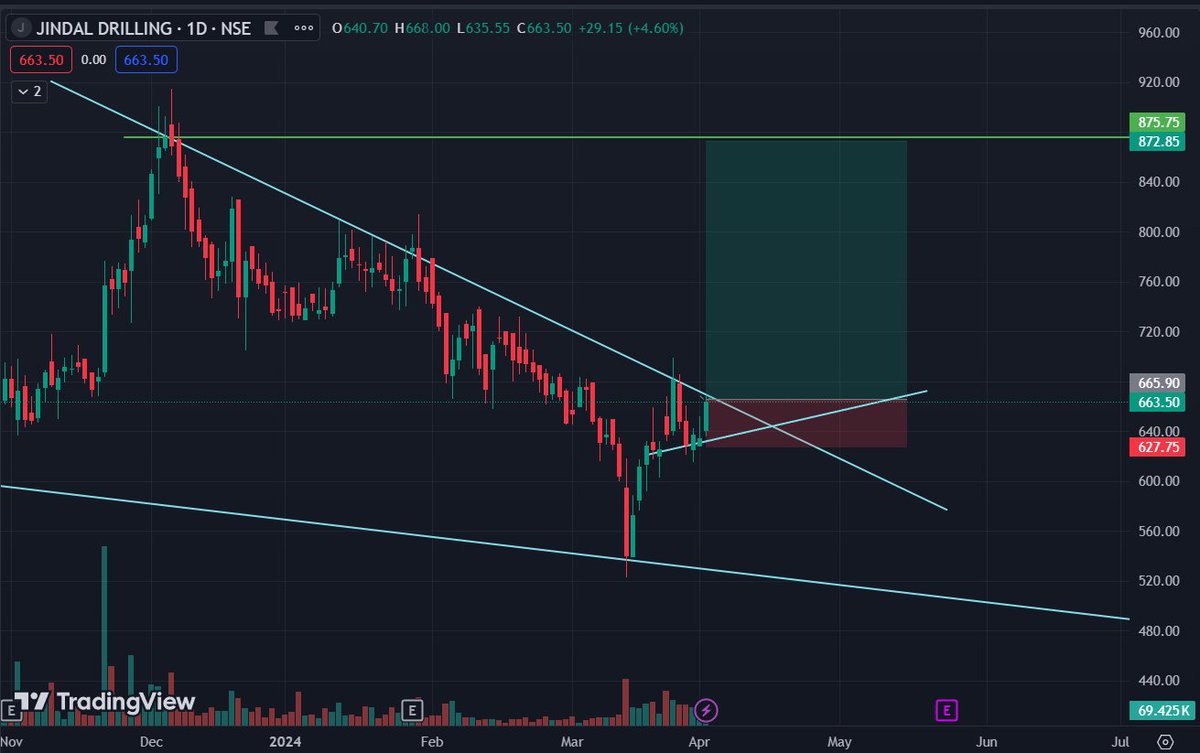The image size is (1200, 753).
Task: Click the JINDAL DRILLING · 1D · NSE title
Action: click(144, 28)
